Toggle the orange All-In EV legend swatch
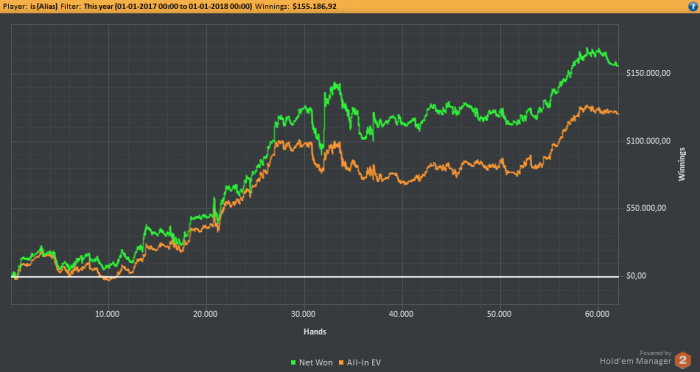This screenshot has height=372, width=700. (x=342, y=363)
